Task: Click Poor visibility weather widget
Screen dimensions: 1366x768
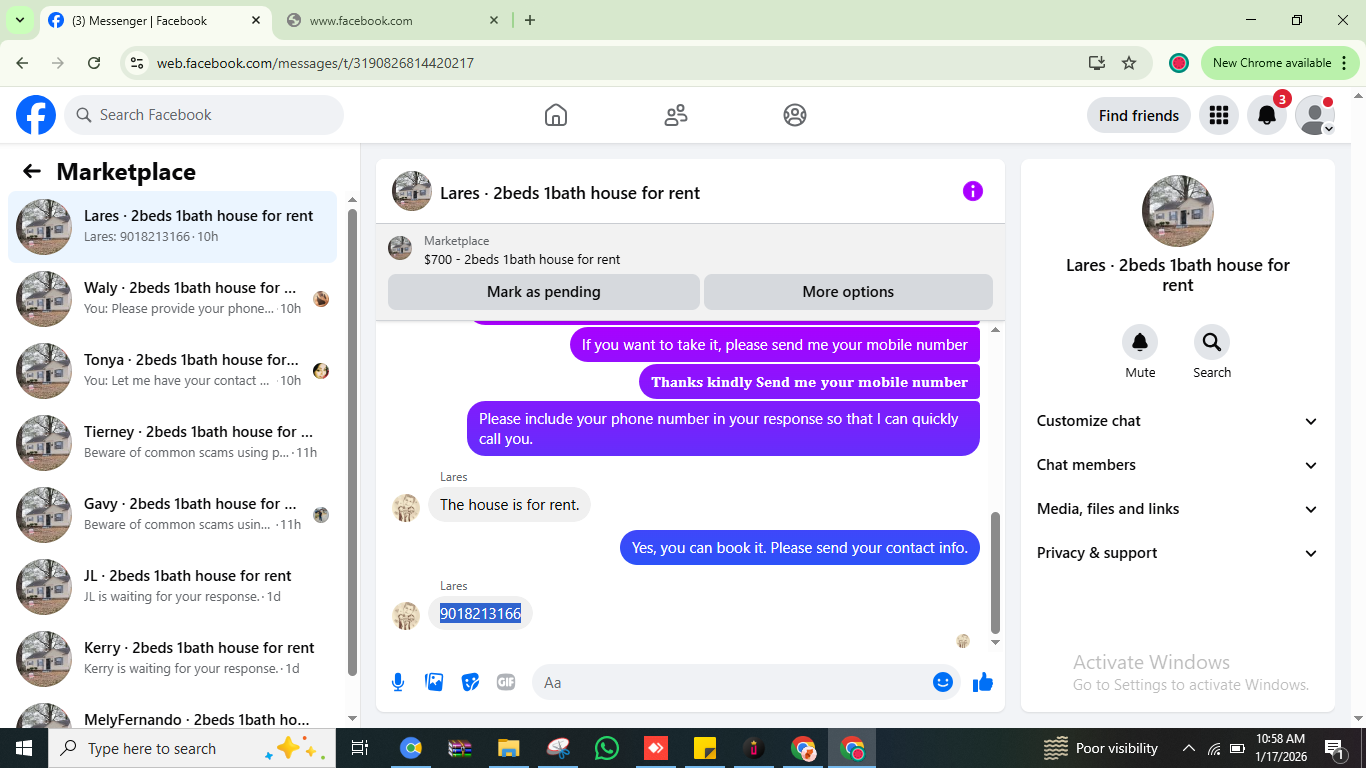Action: pyautogui.click(x=1100, y=748)
